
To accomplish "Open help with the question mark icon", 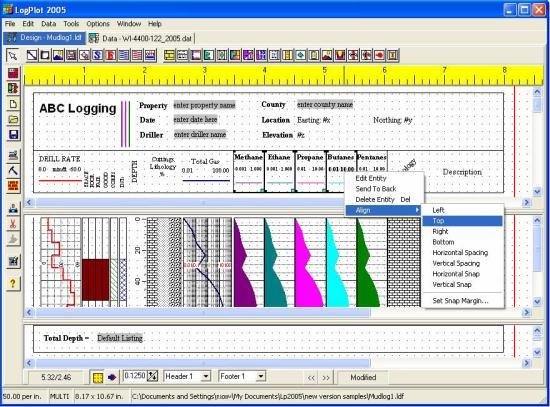I will [x=13, y=283].
